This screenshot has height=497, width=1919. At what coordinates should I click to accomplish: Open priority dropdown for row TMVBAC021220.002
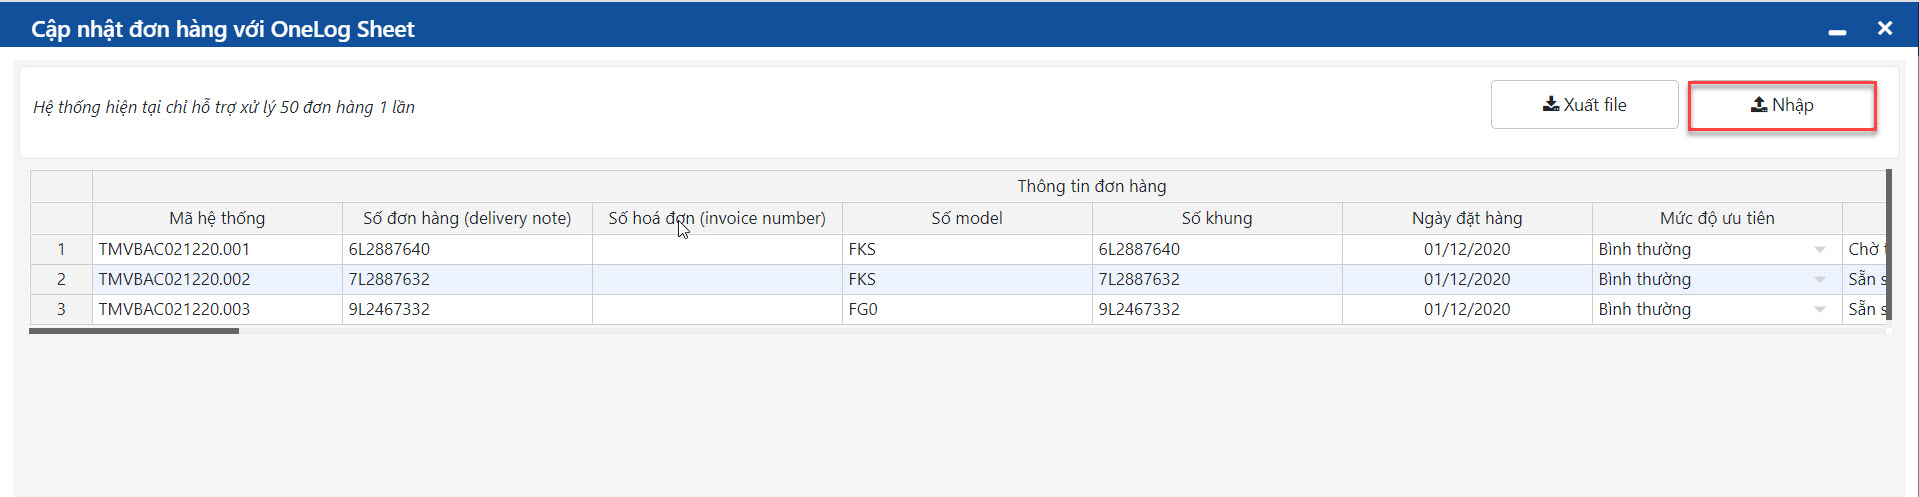pos(1820,280)
